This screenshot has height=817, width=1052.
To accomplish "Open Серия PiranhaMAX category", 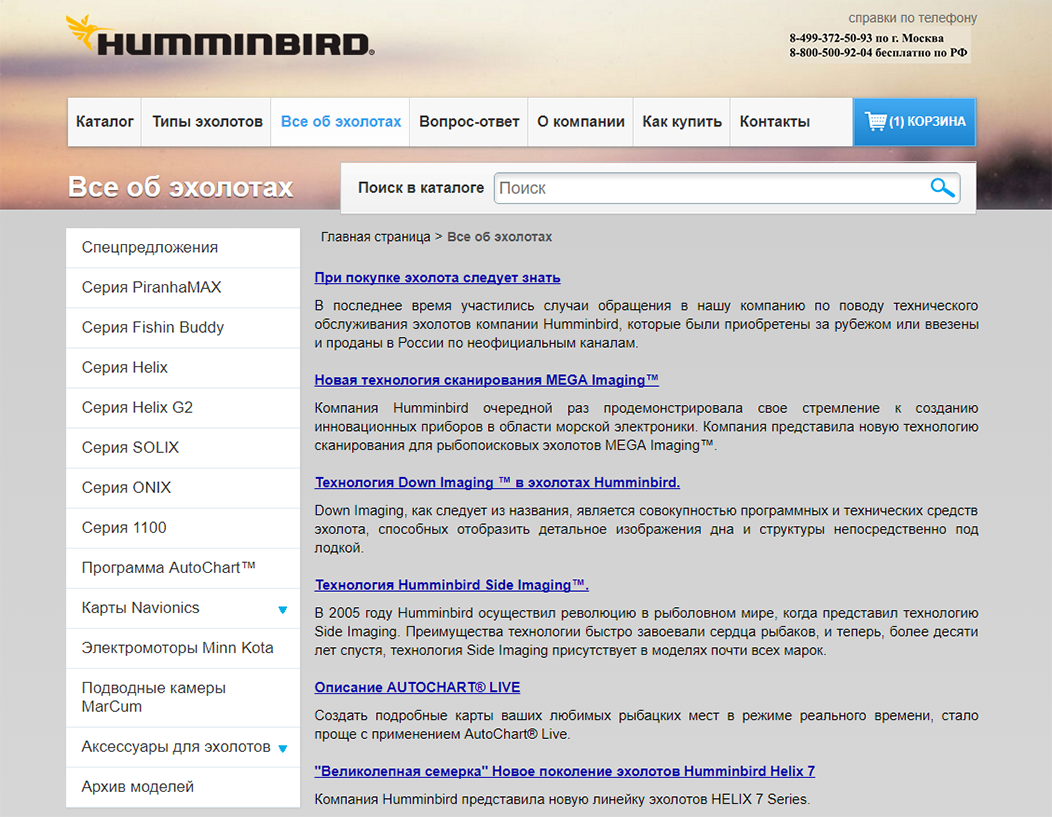I will click(x=183, y=288).
